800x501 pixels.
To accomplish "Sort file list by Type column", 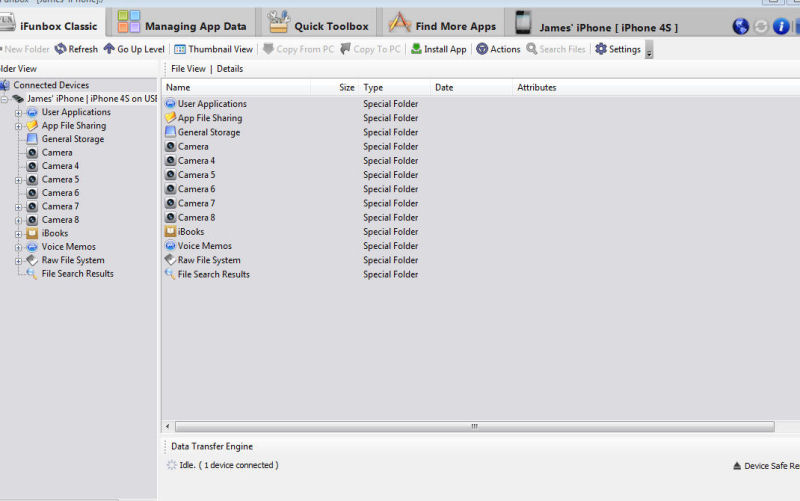I will (394, 87).
